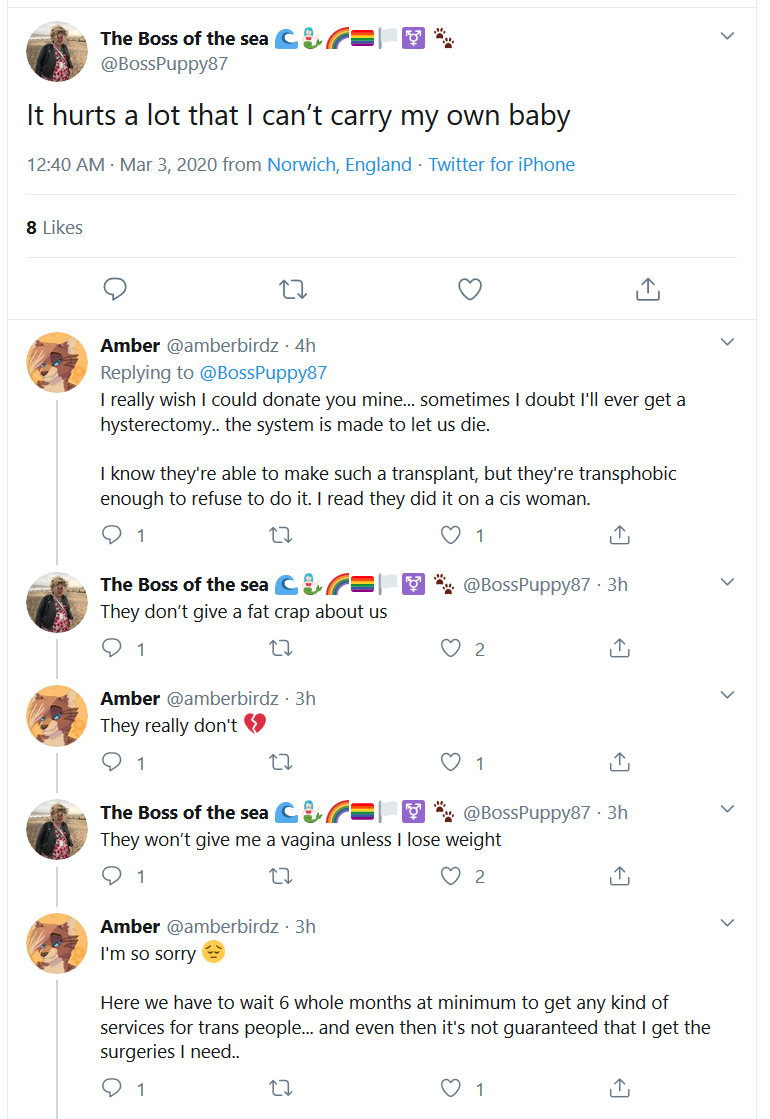Open Norwich, England location link
This screenshot has width=770, height=1119.
tap(339, 165)
